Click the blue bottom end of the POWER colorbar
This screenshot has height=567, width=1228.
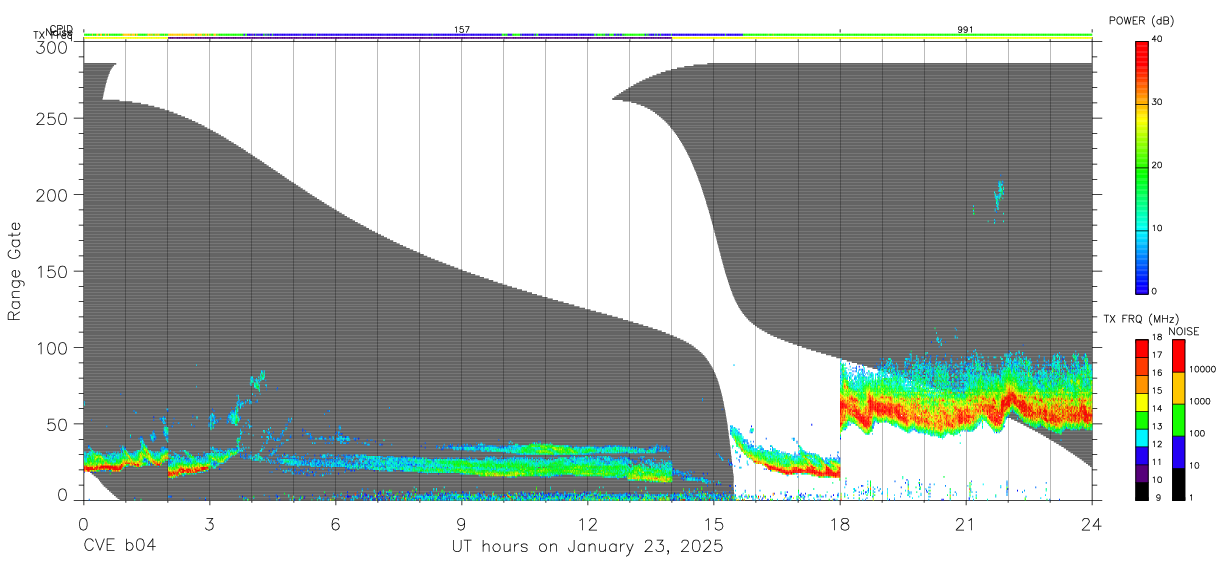point(1142,285)
